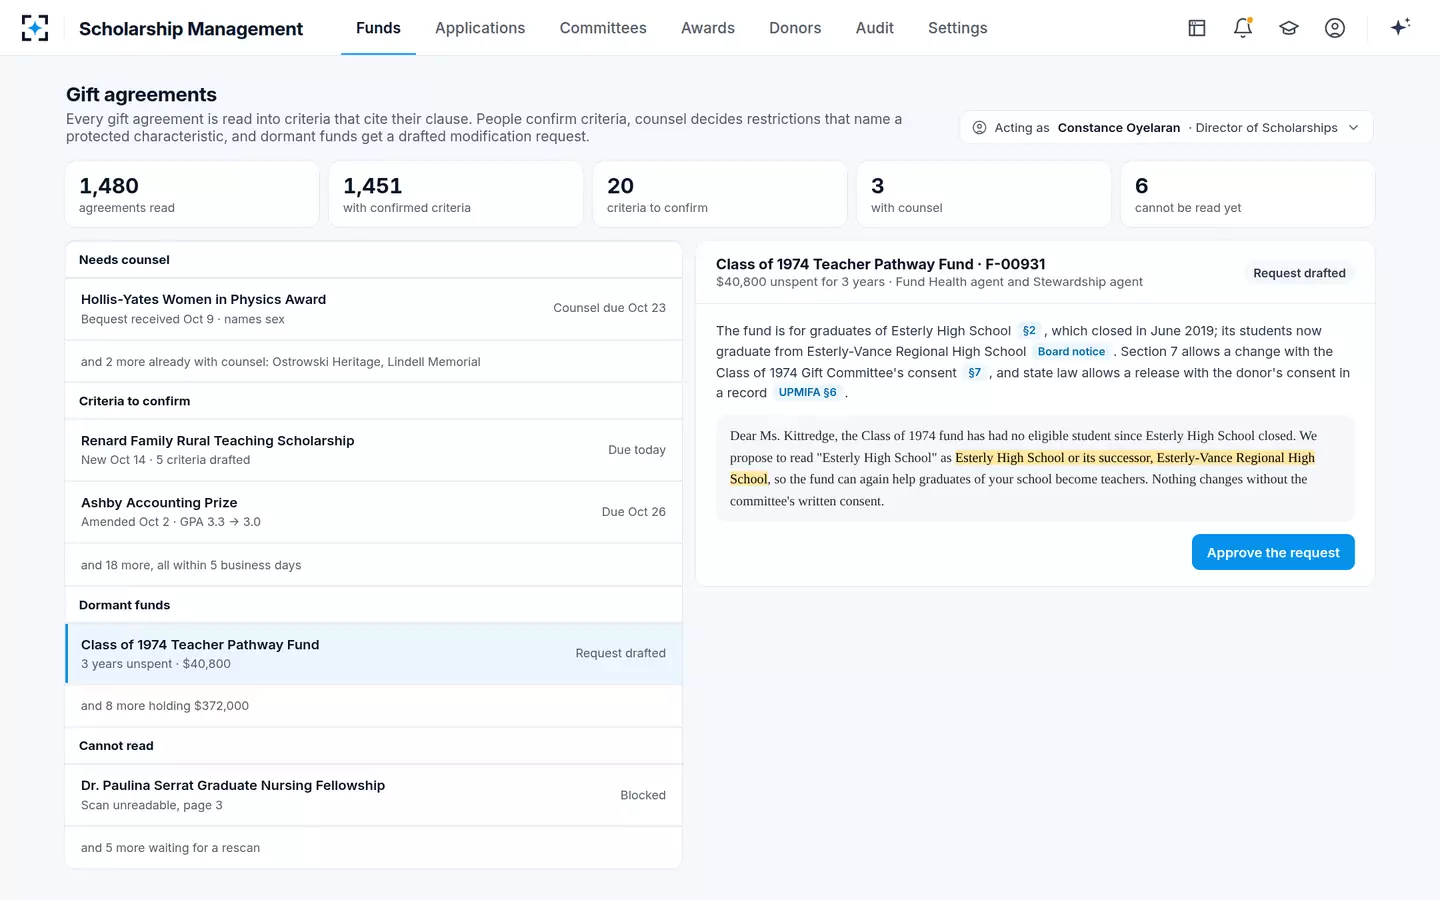This screenshot has height=900, width=1440.
Task: Click the 'Due today' label
Action: [637, 450]
